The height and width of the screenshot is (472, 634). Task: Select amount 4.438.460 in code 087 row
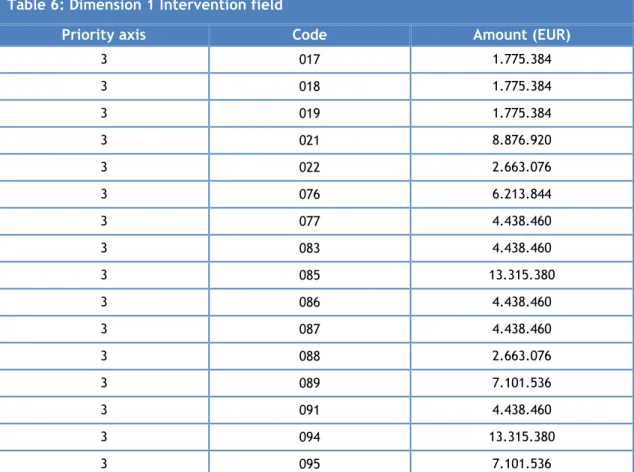522,329
